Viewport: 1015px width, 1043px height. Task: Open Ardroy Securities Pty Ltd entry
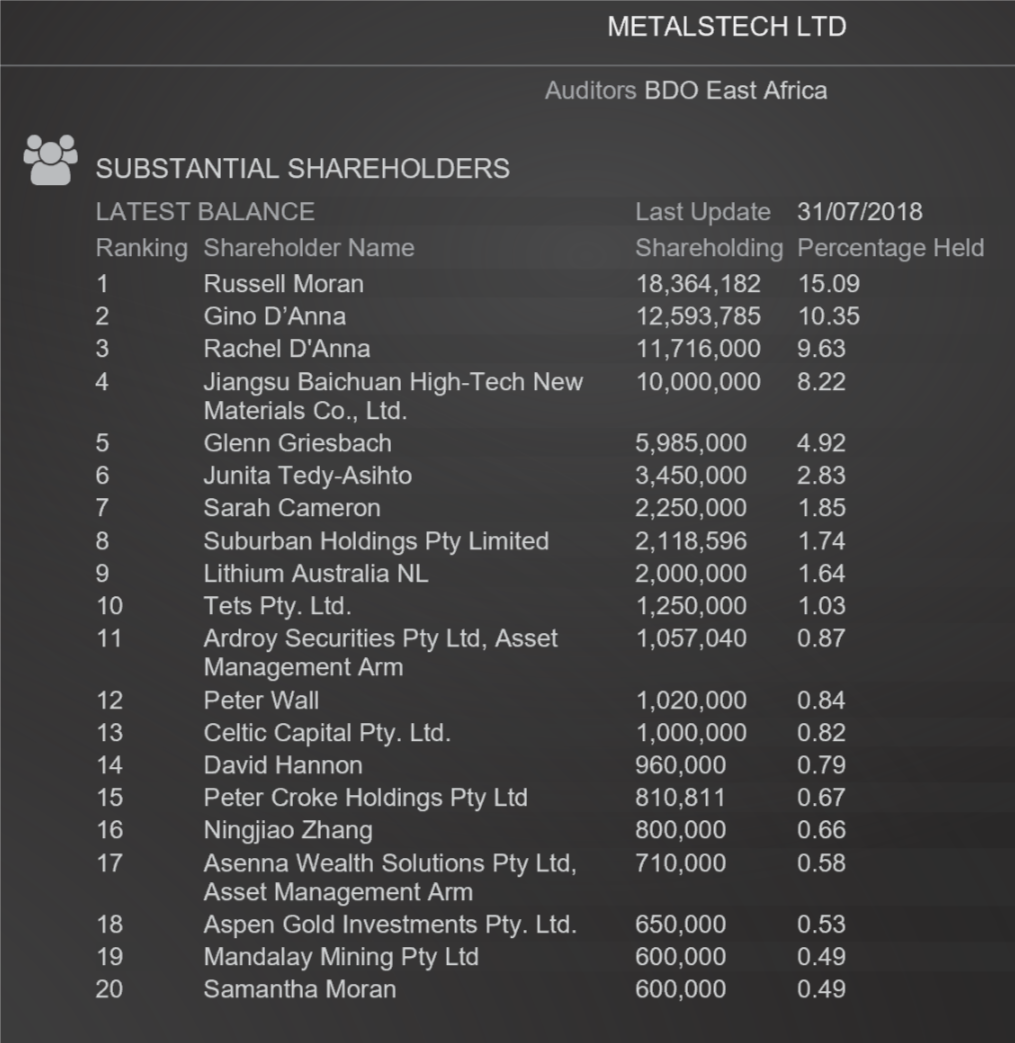(x=380, y=653)
